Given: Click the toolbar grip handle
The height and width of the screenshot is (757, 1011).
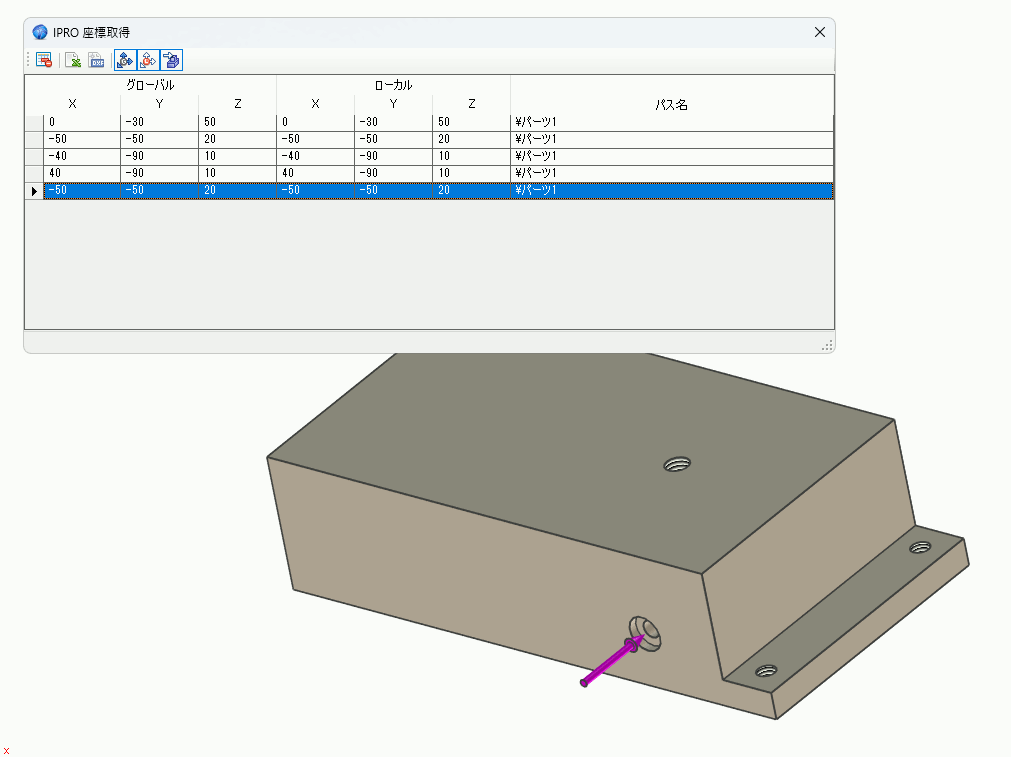Looking at the screenshot, I should [x=29, y=60].
